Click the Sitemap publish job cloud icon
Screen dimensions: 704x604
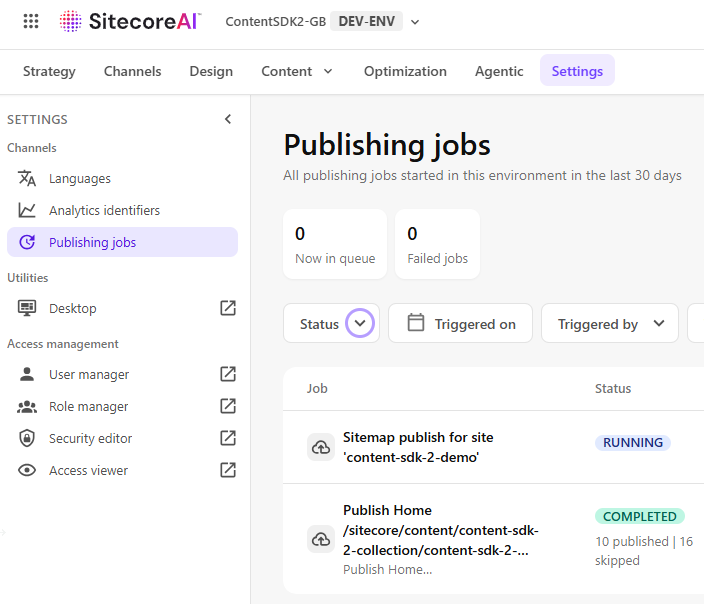pos(321,447)
